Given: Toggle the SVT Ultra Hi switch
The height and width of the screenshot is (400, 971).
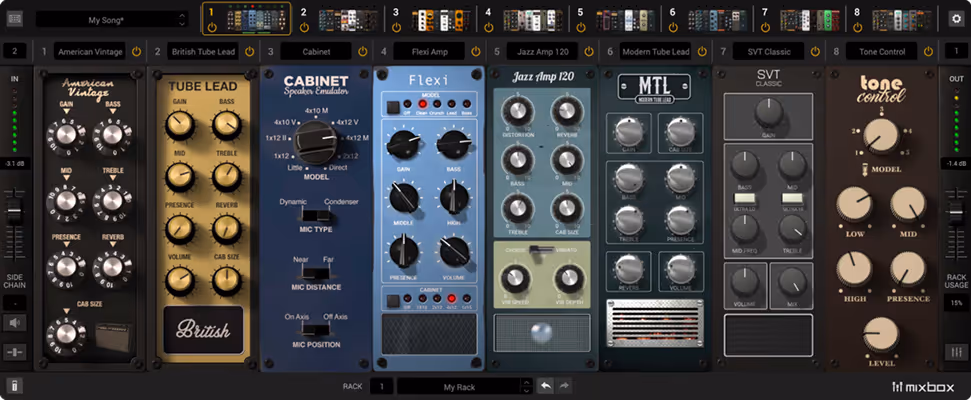Looking at the screenshot, I should pos(792,198).
